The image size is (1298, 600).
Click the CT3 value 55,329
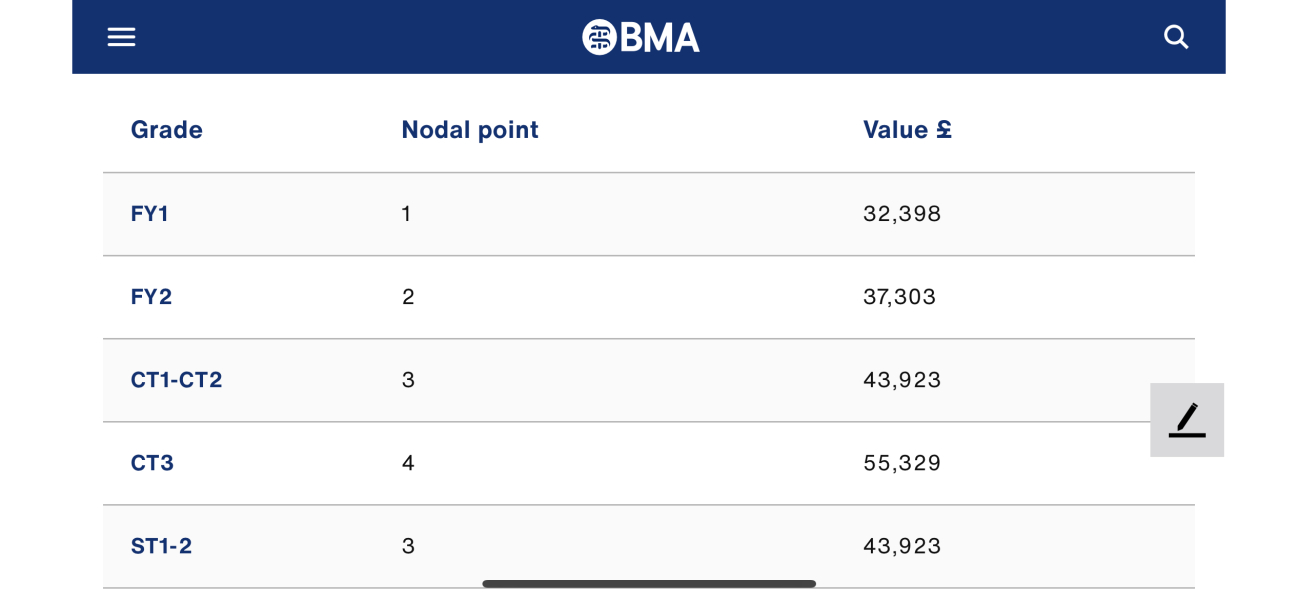[902, 463]
